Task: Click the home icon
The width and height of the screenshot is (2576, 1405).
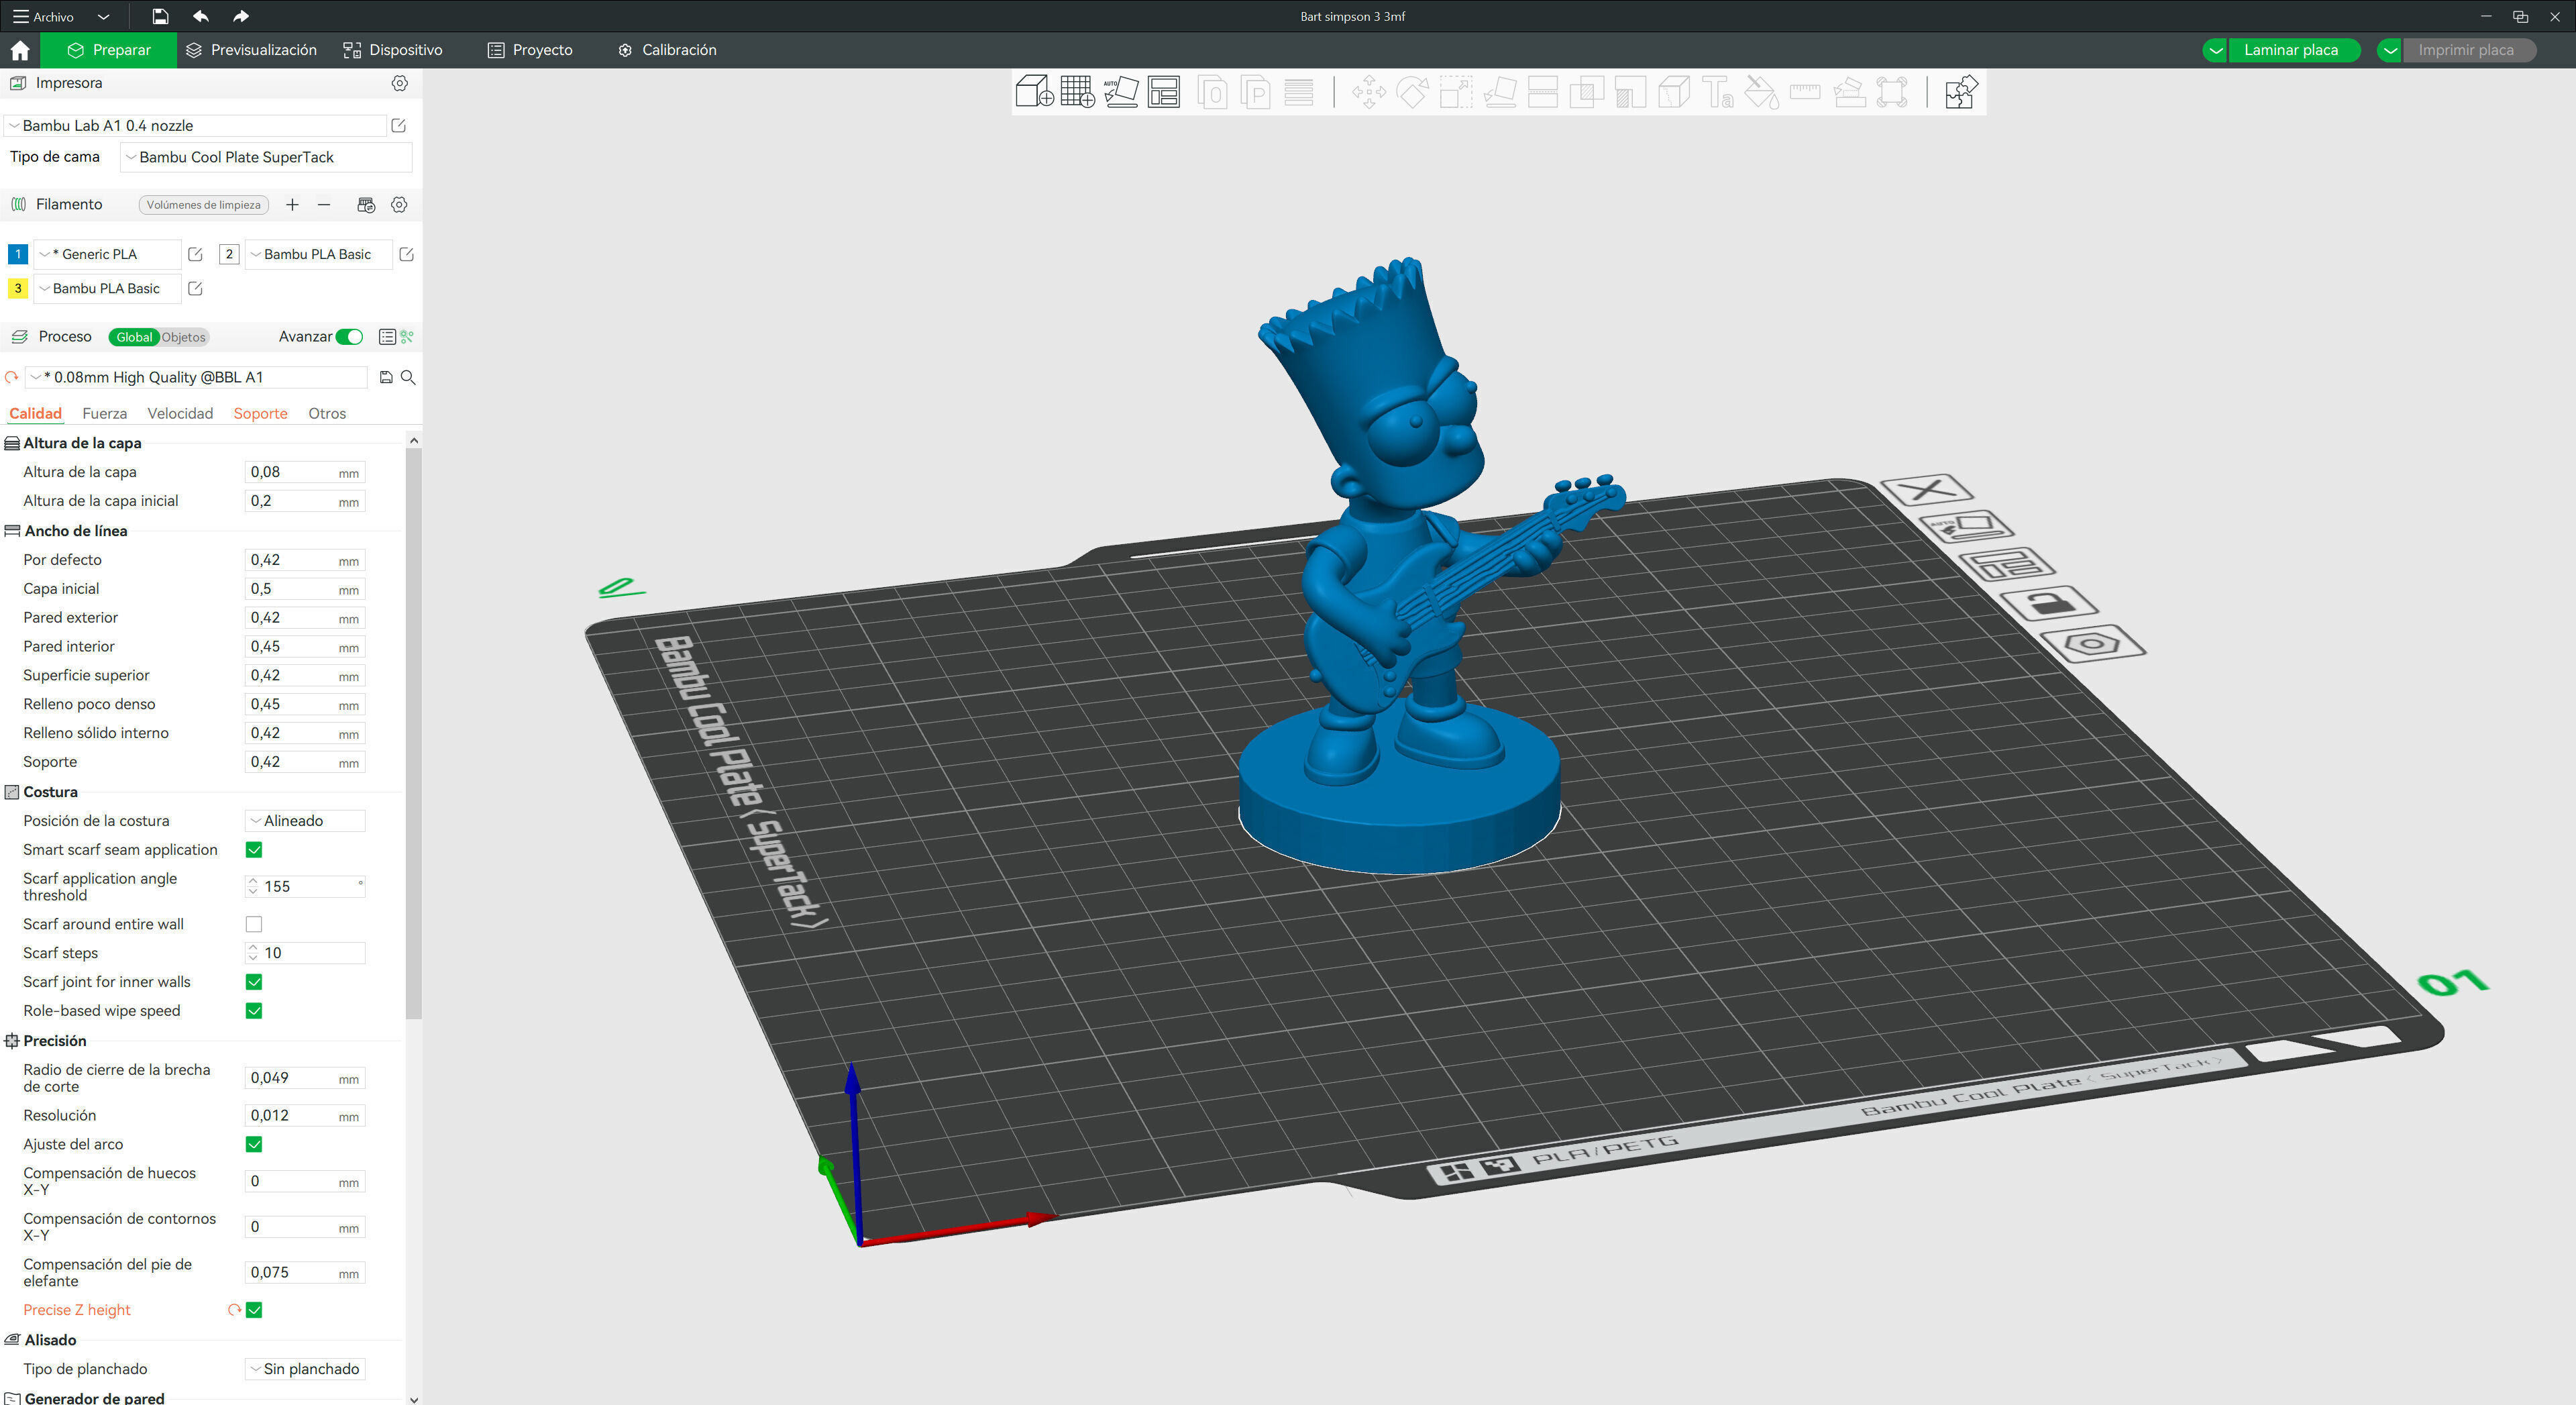Action: 20,50
